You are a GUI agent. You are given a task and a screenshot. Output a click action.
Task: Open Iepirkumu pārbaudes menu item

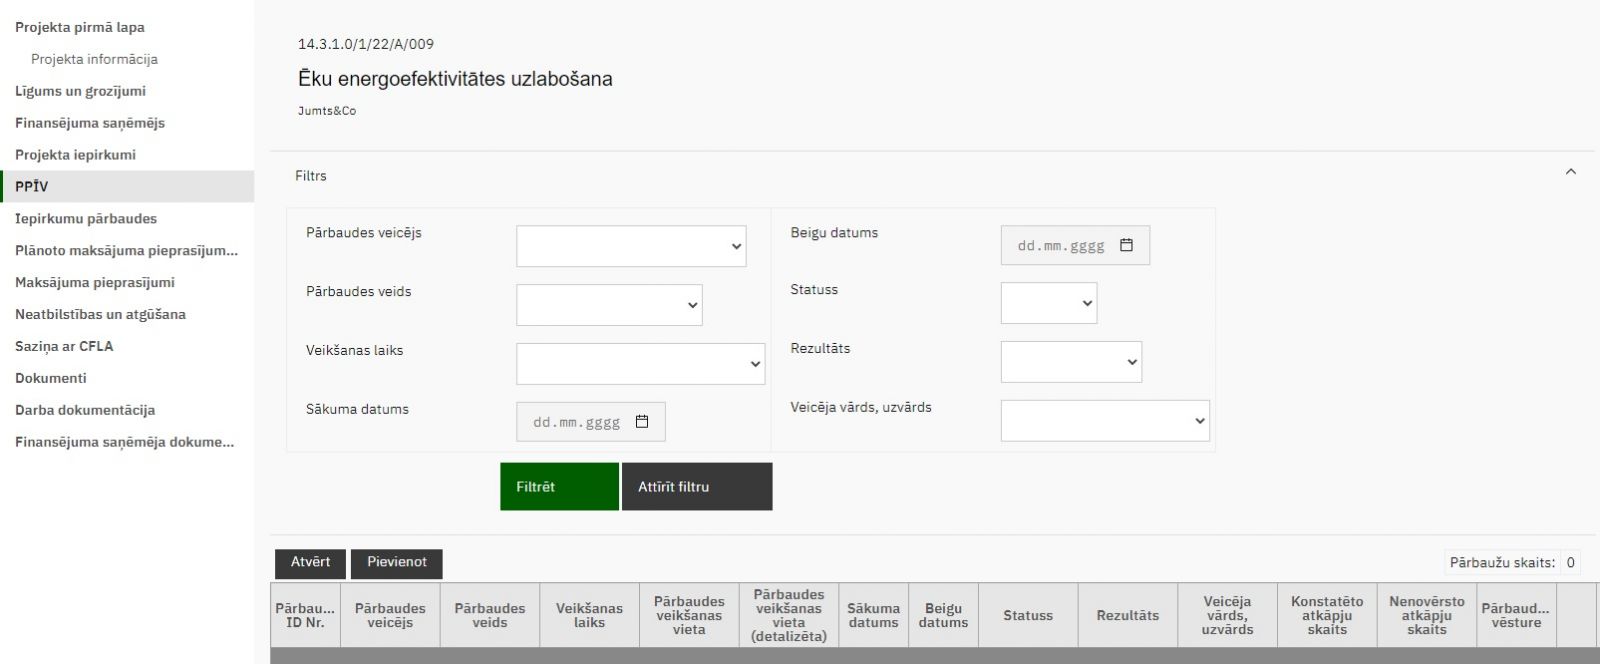pos(86,218)
